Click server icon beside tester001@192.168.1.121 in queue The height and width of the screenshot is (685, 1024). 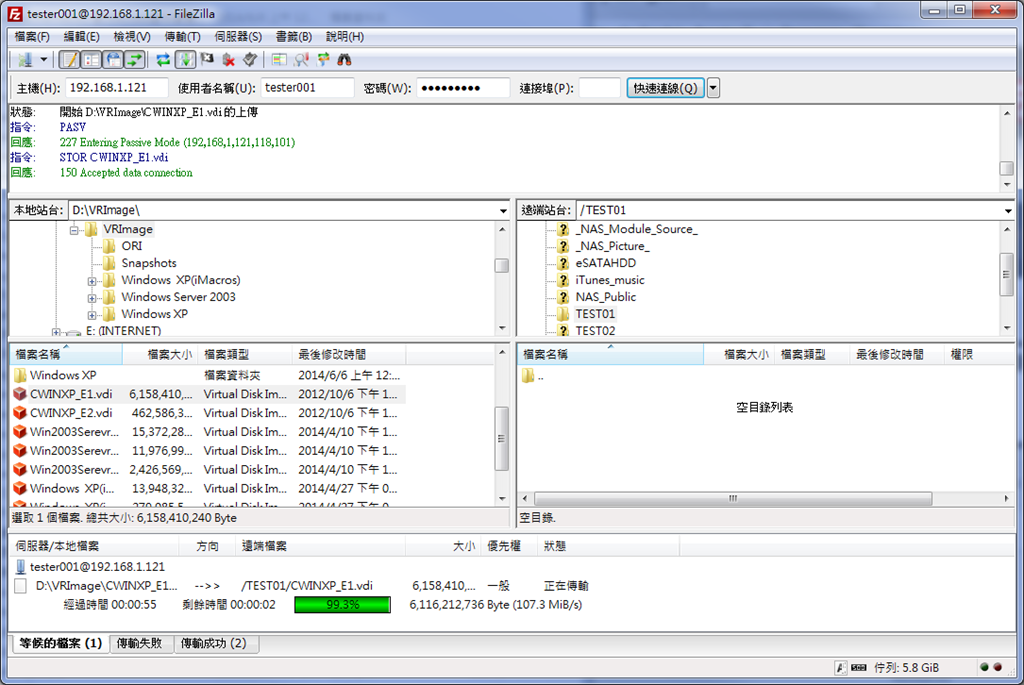(20, 567)
